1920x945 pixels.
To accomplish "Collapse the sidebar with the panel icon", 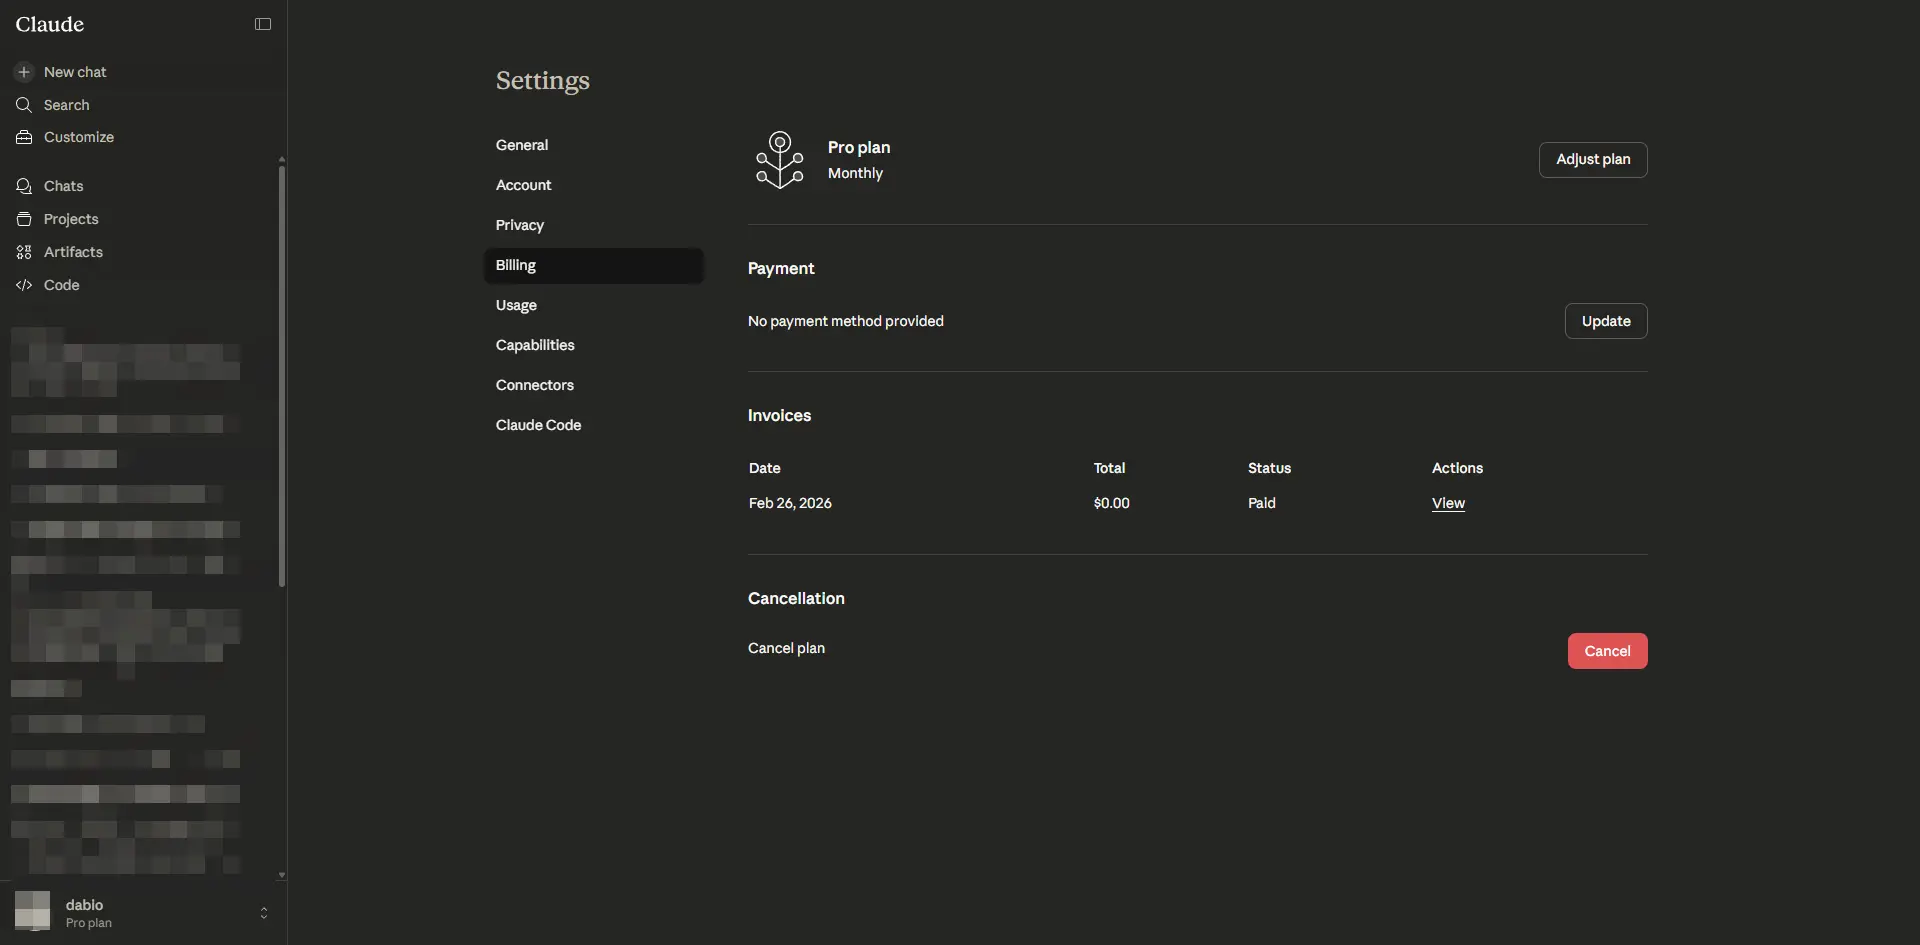I will (x=263, y=24).
